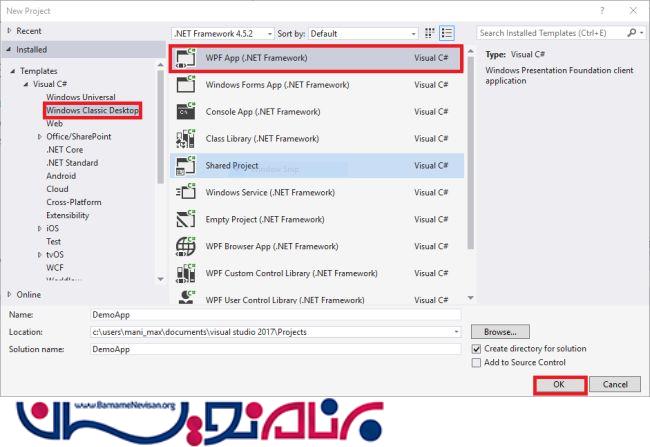Select Windows Universal in the tree
Screen dimensions: 650x447
(81, 97)
